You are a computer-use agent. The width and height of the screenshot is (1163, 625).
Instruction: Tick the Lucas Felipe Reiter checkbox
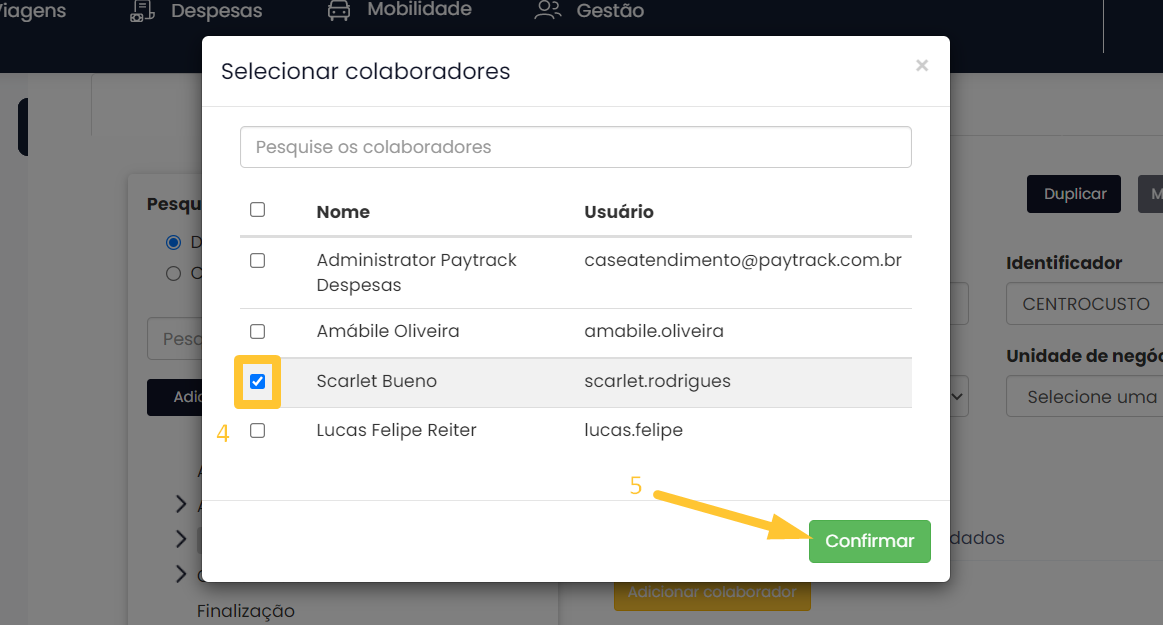(257, 431)
